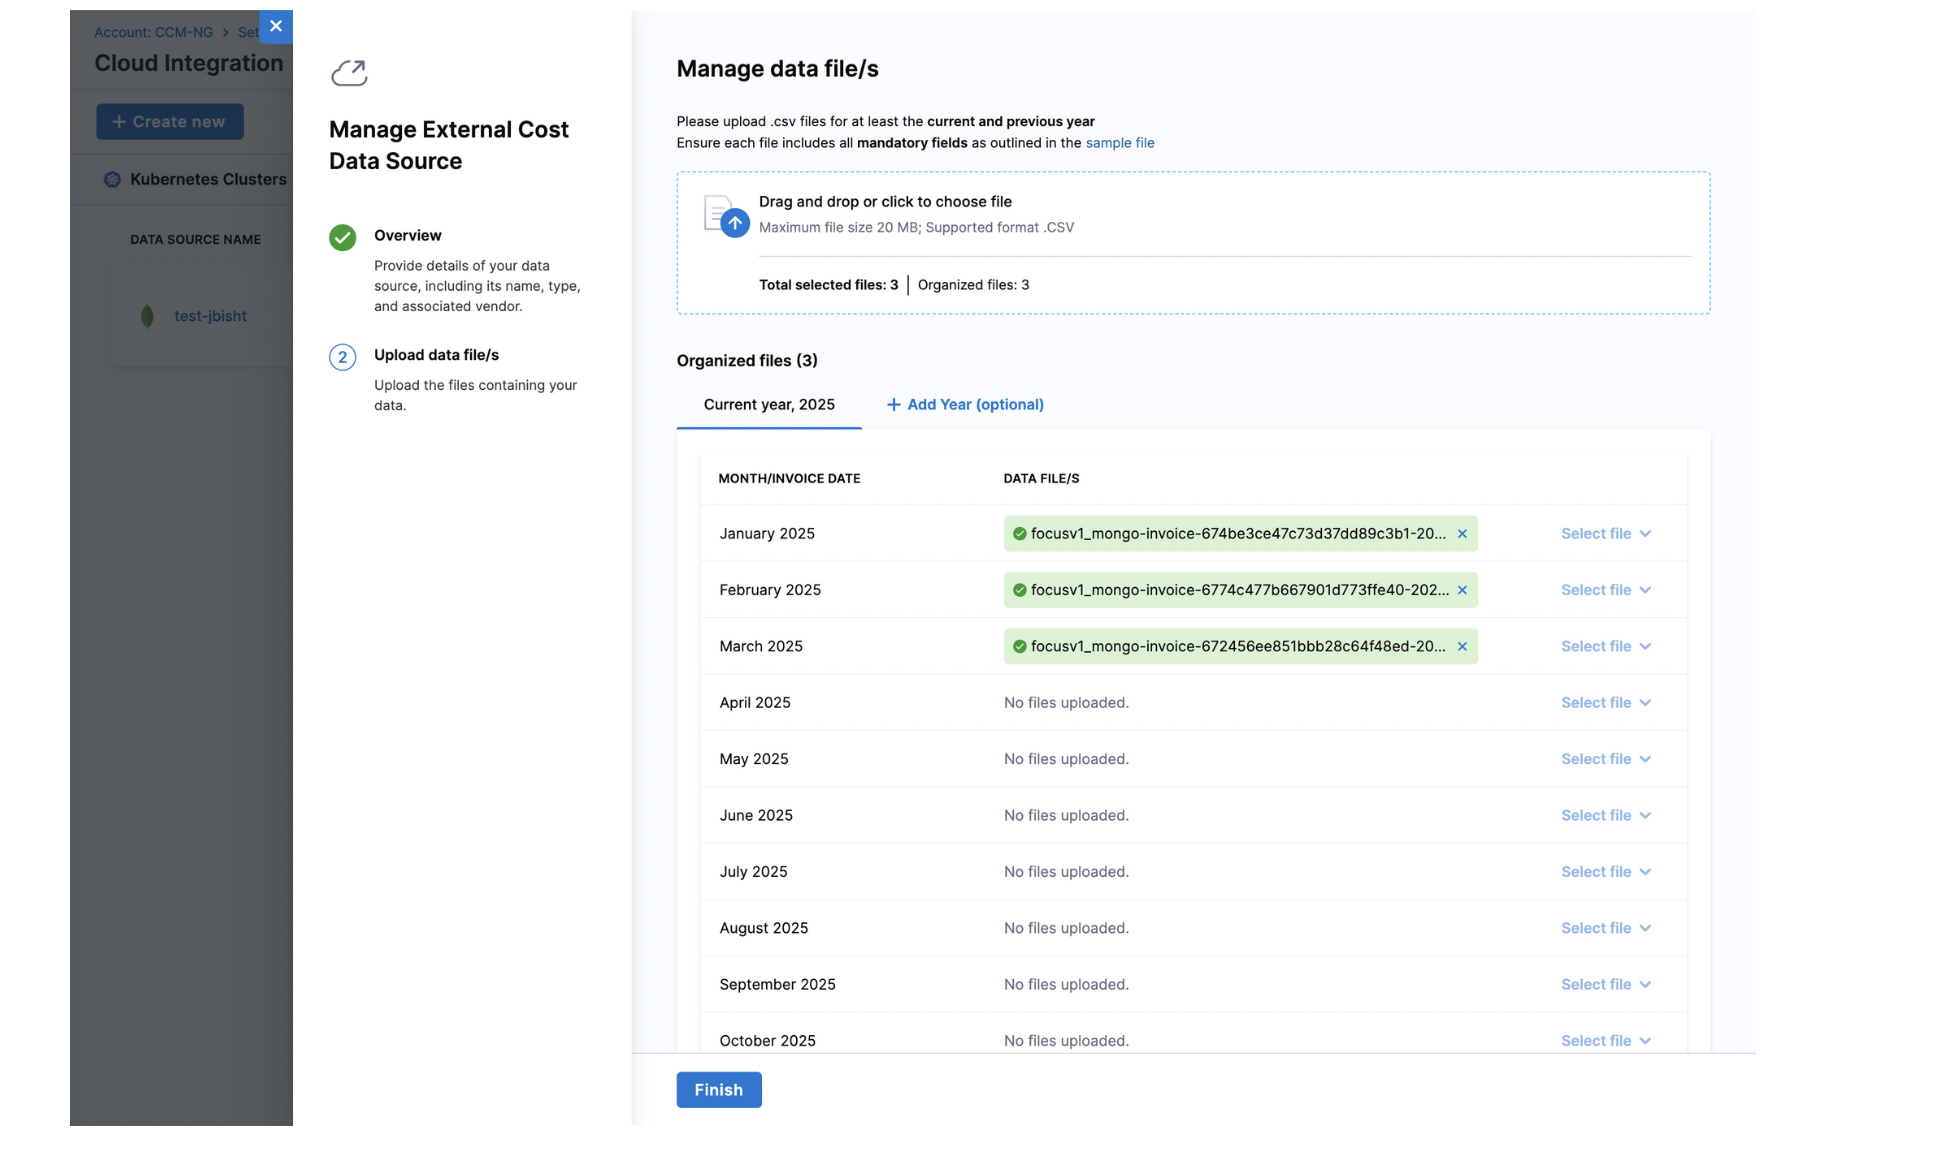The image size is (1934, 1156).
Task: Expand Select file options for September 2025
Action: (x=1605, y=985)
